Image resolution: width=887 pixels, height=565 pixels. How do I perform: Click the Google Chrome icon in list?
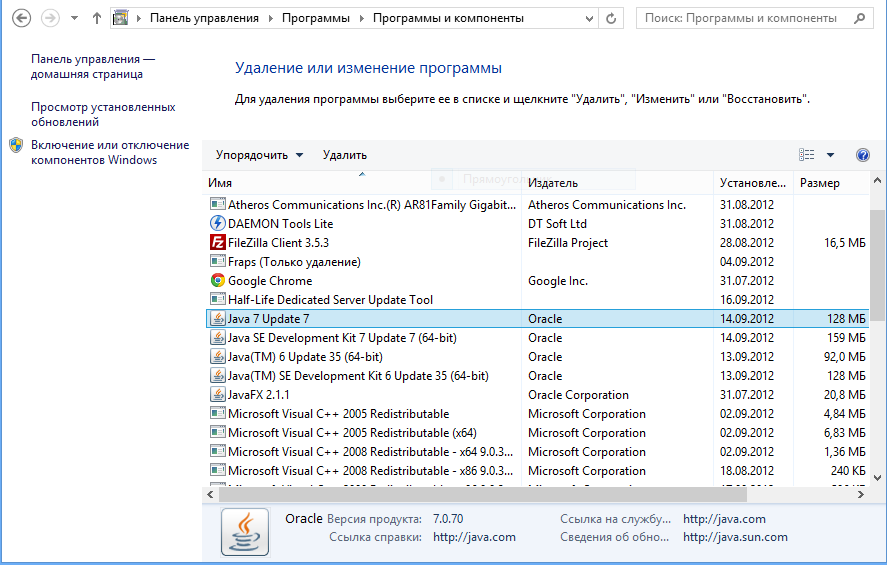(217, 281)
